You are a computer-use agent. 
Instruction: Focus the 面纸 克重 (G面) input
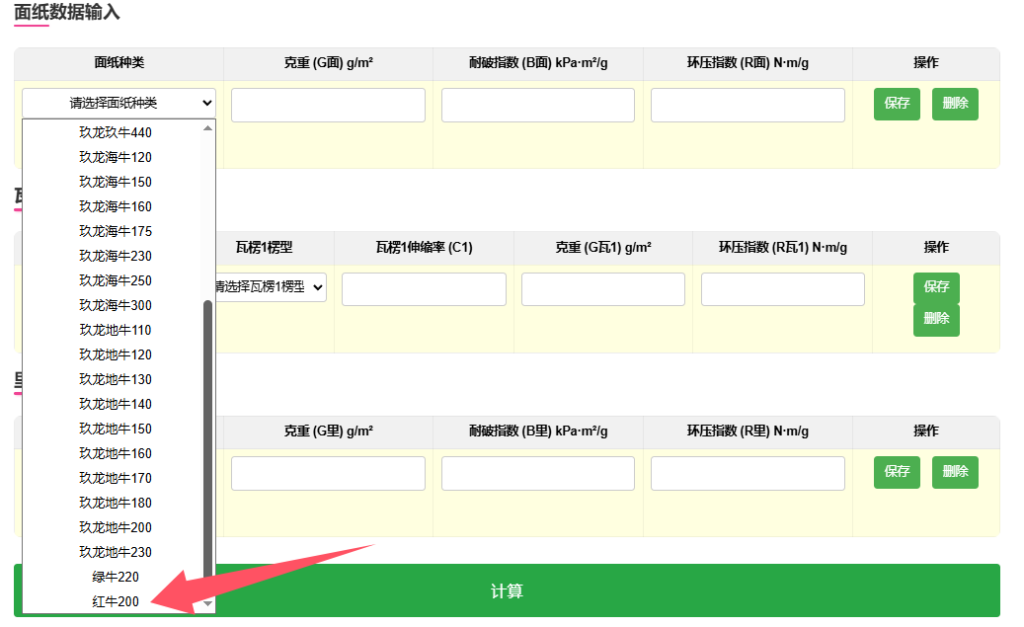[x=328, y=105]
